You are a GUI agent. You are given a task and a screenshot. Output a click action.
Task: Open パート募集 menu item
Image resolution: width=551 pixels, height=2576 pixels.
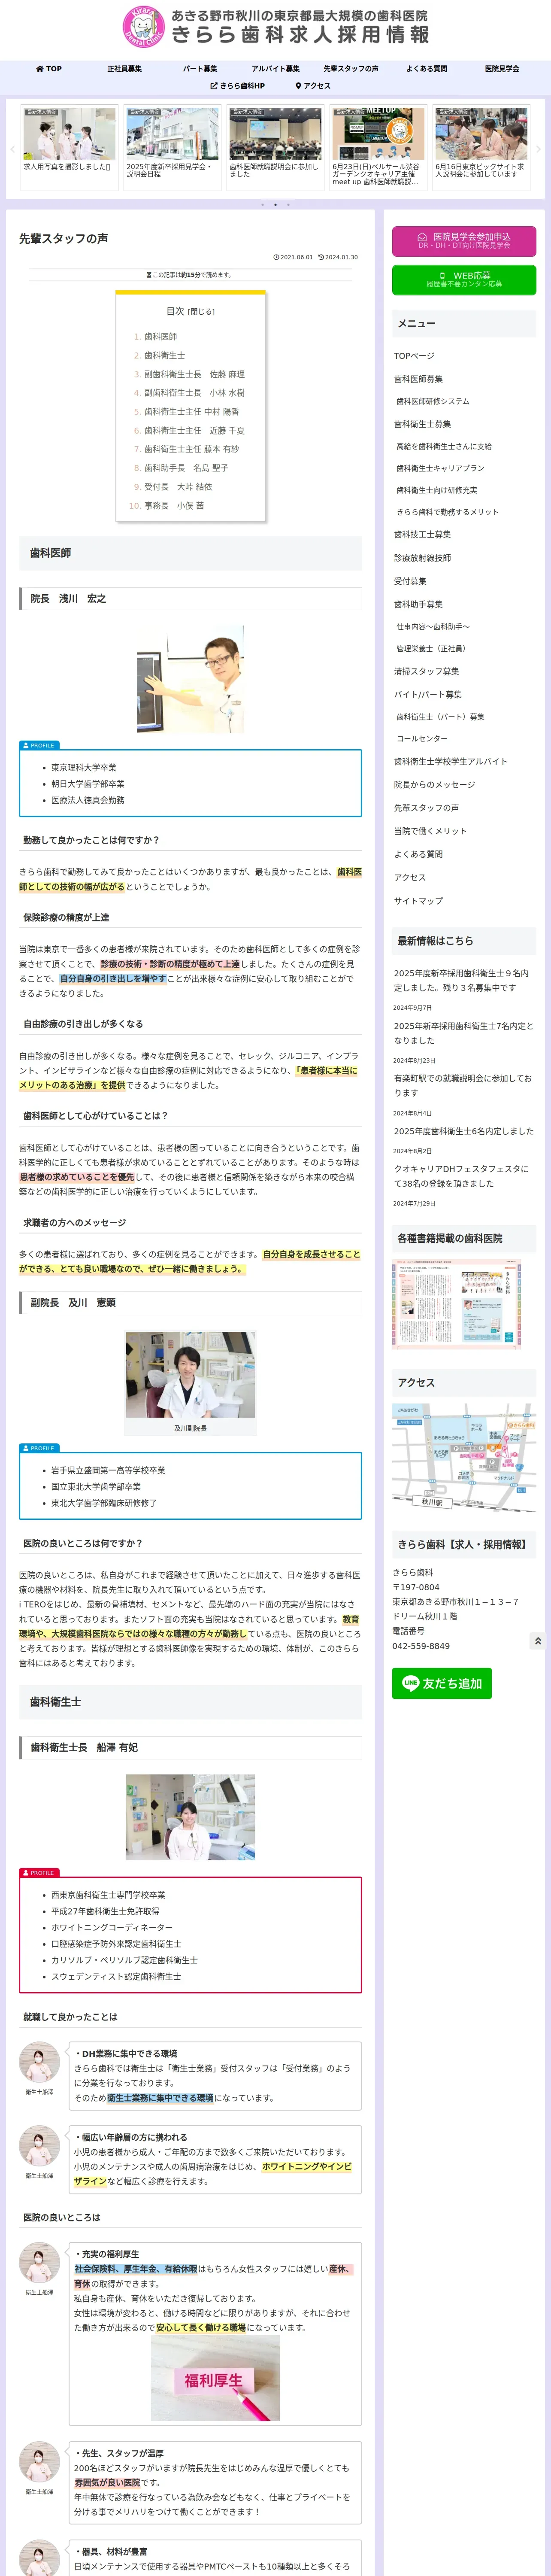200,69
